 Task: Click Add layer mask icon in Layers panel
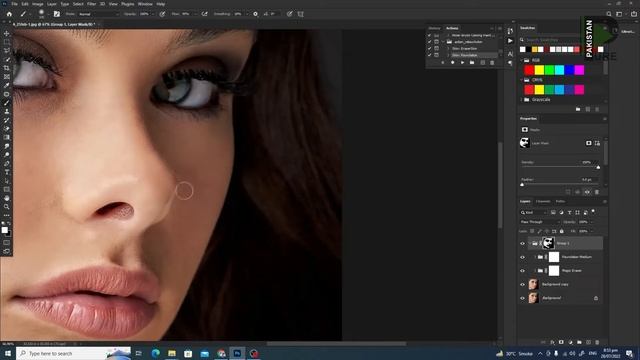[x=561, y=342]
